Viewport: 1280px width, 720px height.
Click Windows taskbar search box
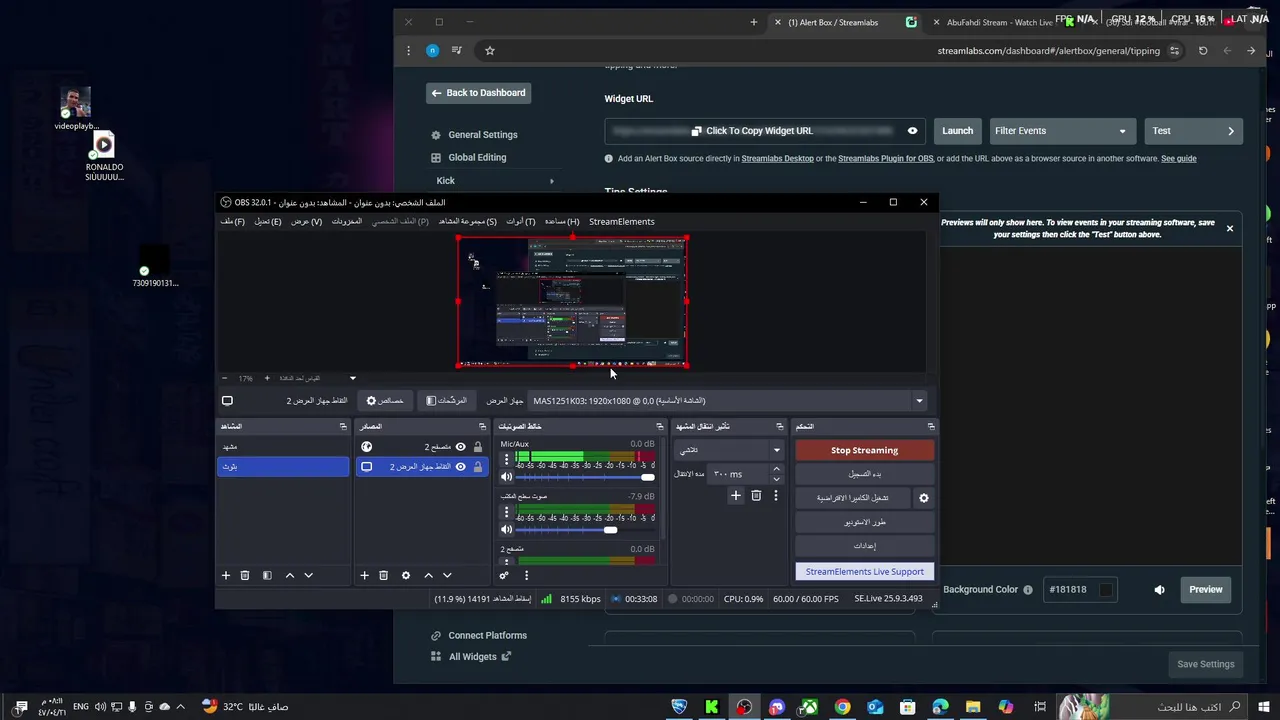(1181, 707)
